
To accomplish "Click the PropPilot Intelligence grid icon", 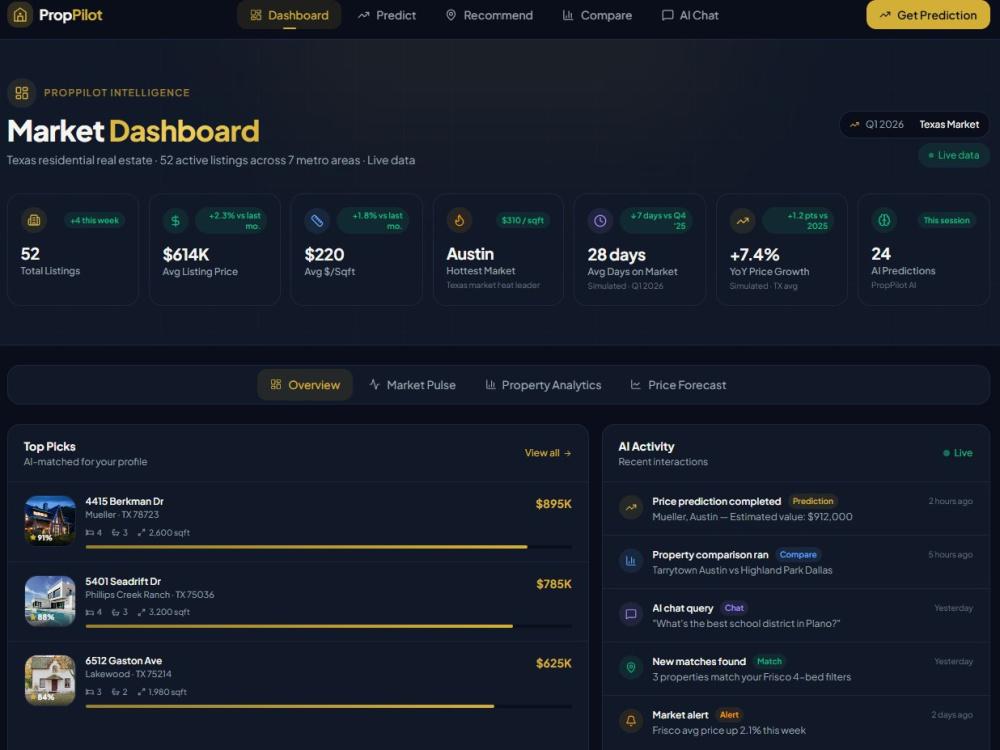I will click(22, 92).
